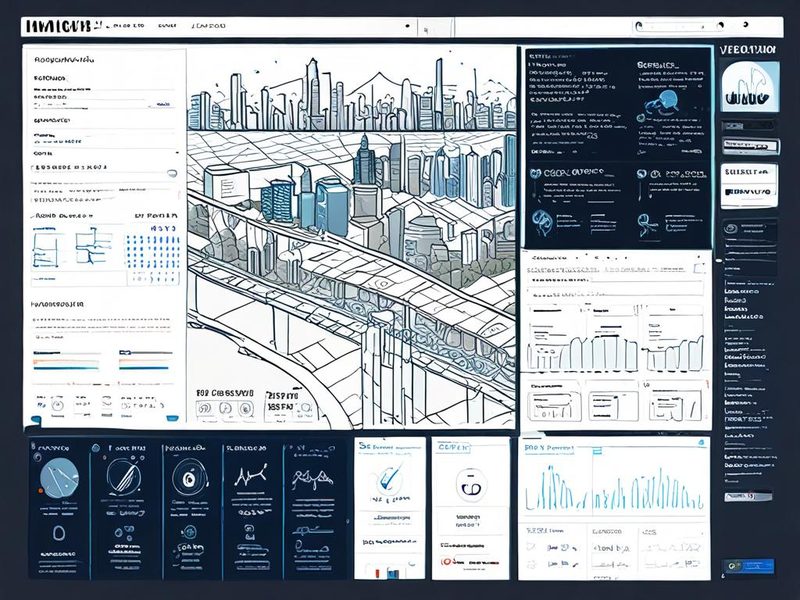
Task: Open the arch thumbnail at the top of the right sidebar
Action: coord(749,86)
